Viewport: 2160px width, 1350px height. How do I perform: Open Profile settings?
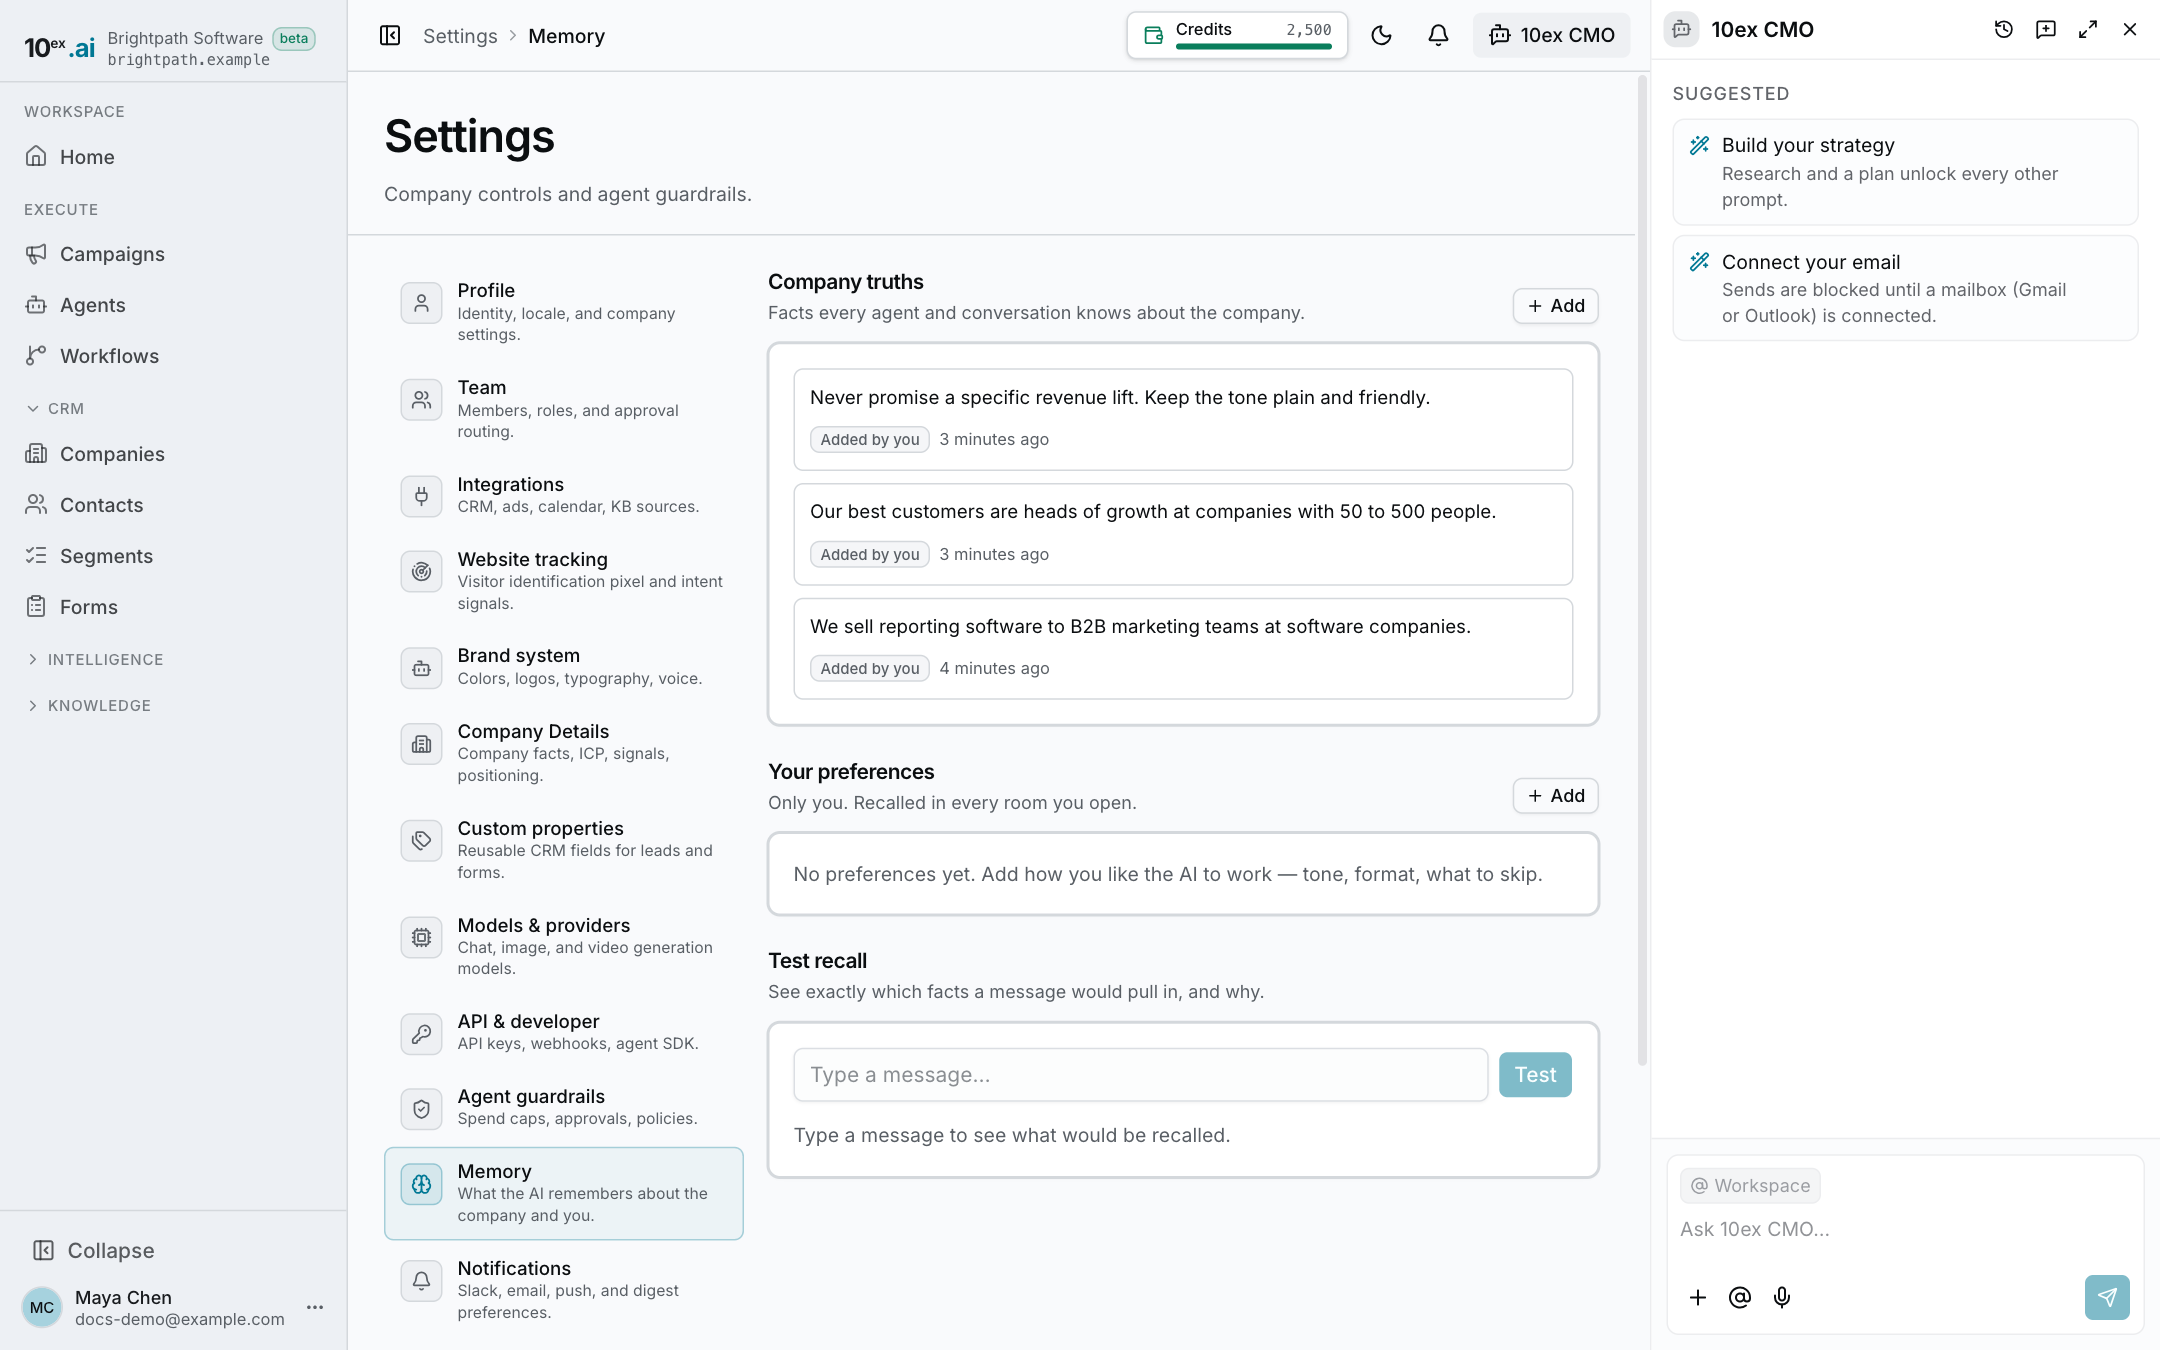563,312
